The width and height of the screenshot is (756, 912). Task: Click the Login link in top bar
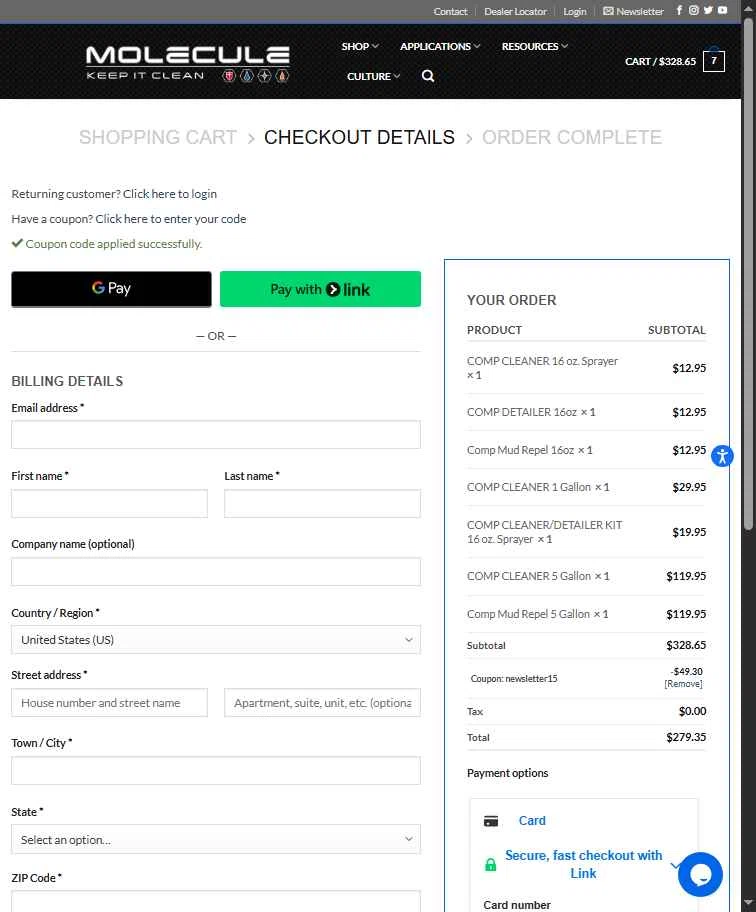coord(575,11)
